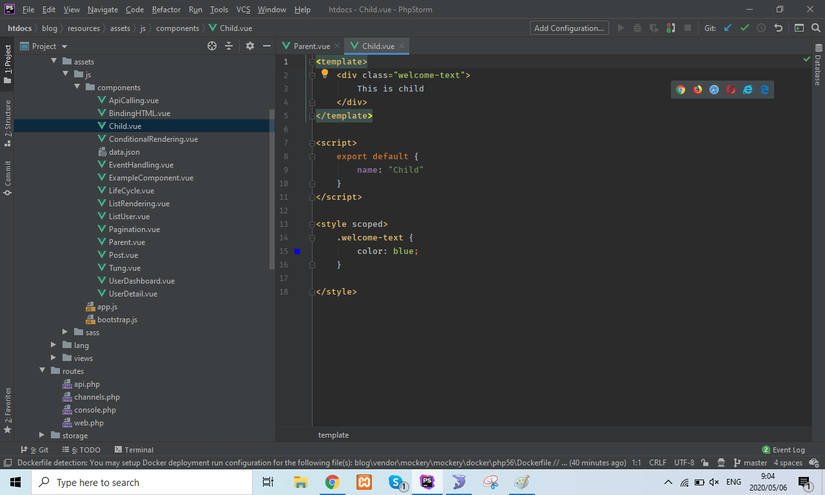The width and height of the screenshot is (825, 495).
Task: Open the Terminal tool window
Action: (134, 450)
